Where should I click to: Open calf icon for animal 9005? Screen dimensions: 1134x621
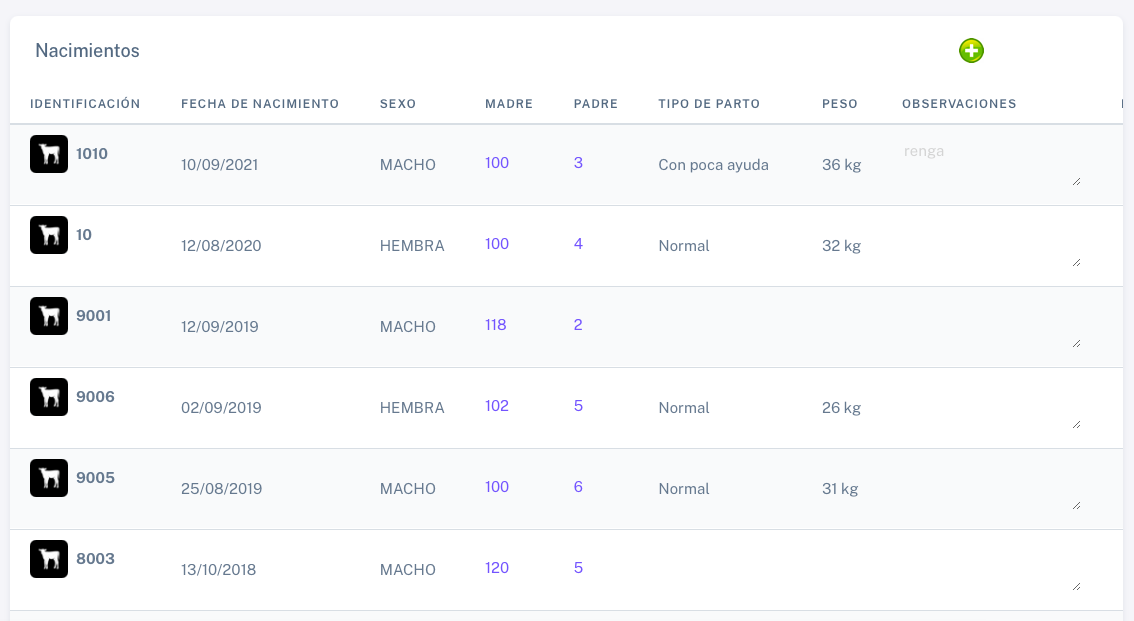[x=49, y=478]
